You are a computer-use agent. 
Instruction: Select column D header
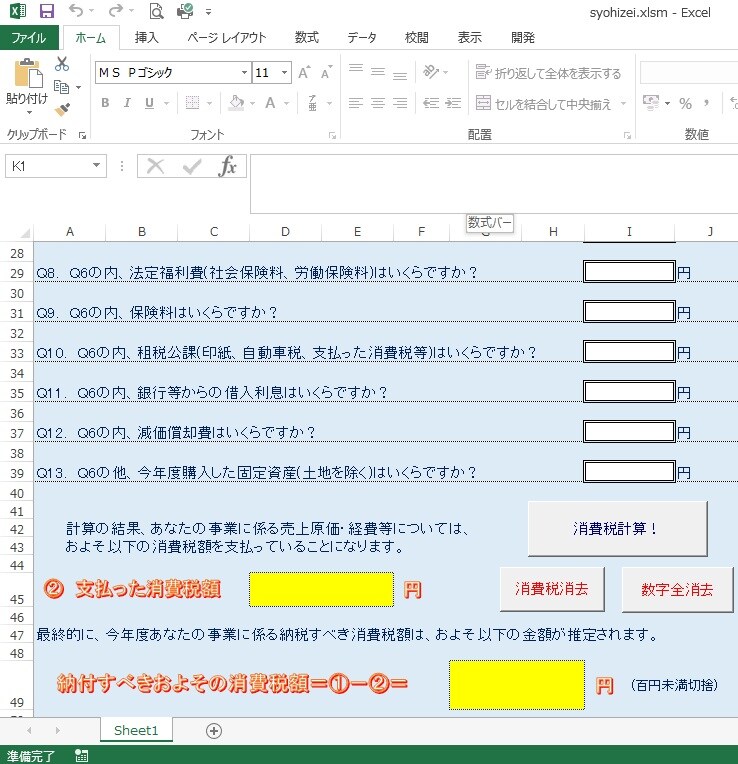[x=285, y=231]
